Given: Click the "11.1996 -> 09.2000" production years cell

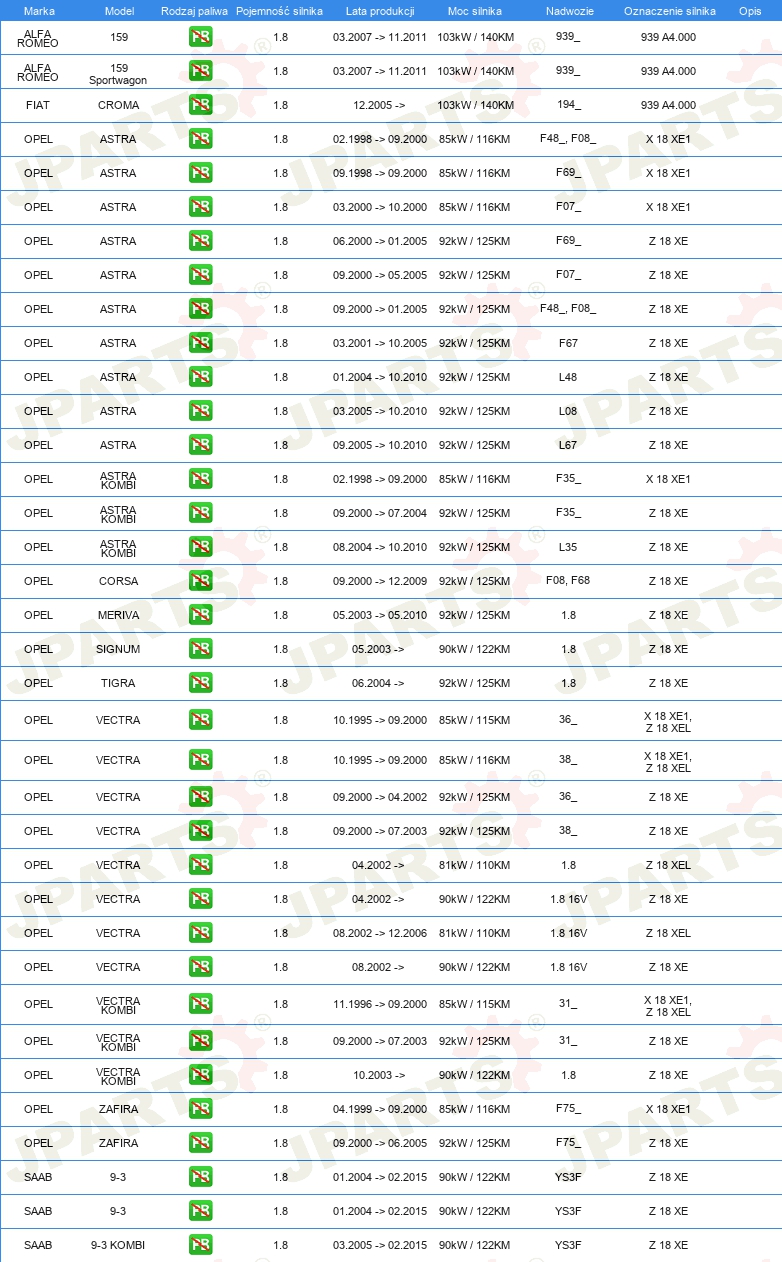Looking at the screenshot, I should (380, 1004).
